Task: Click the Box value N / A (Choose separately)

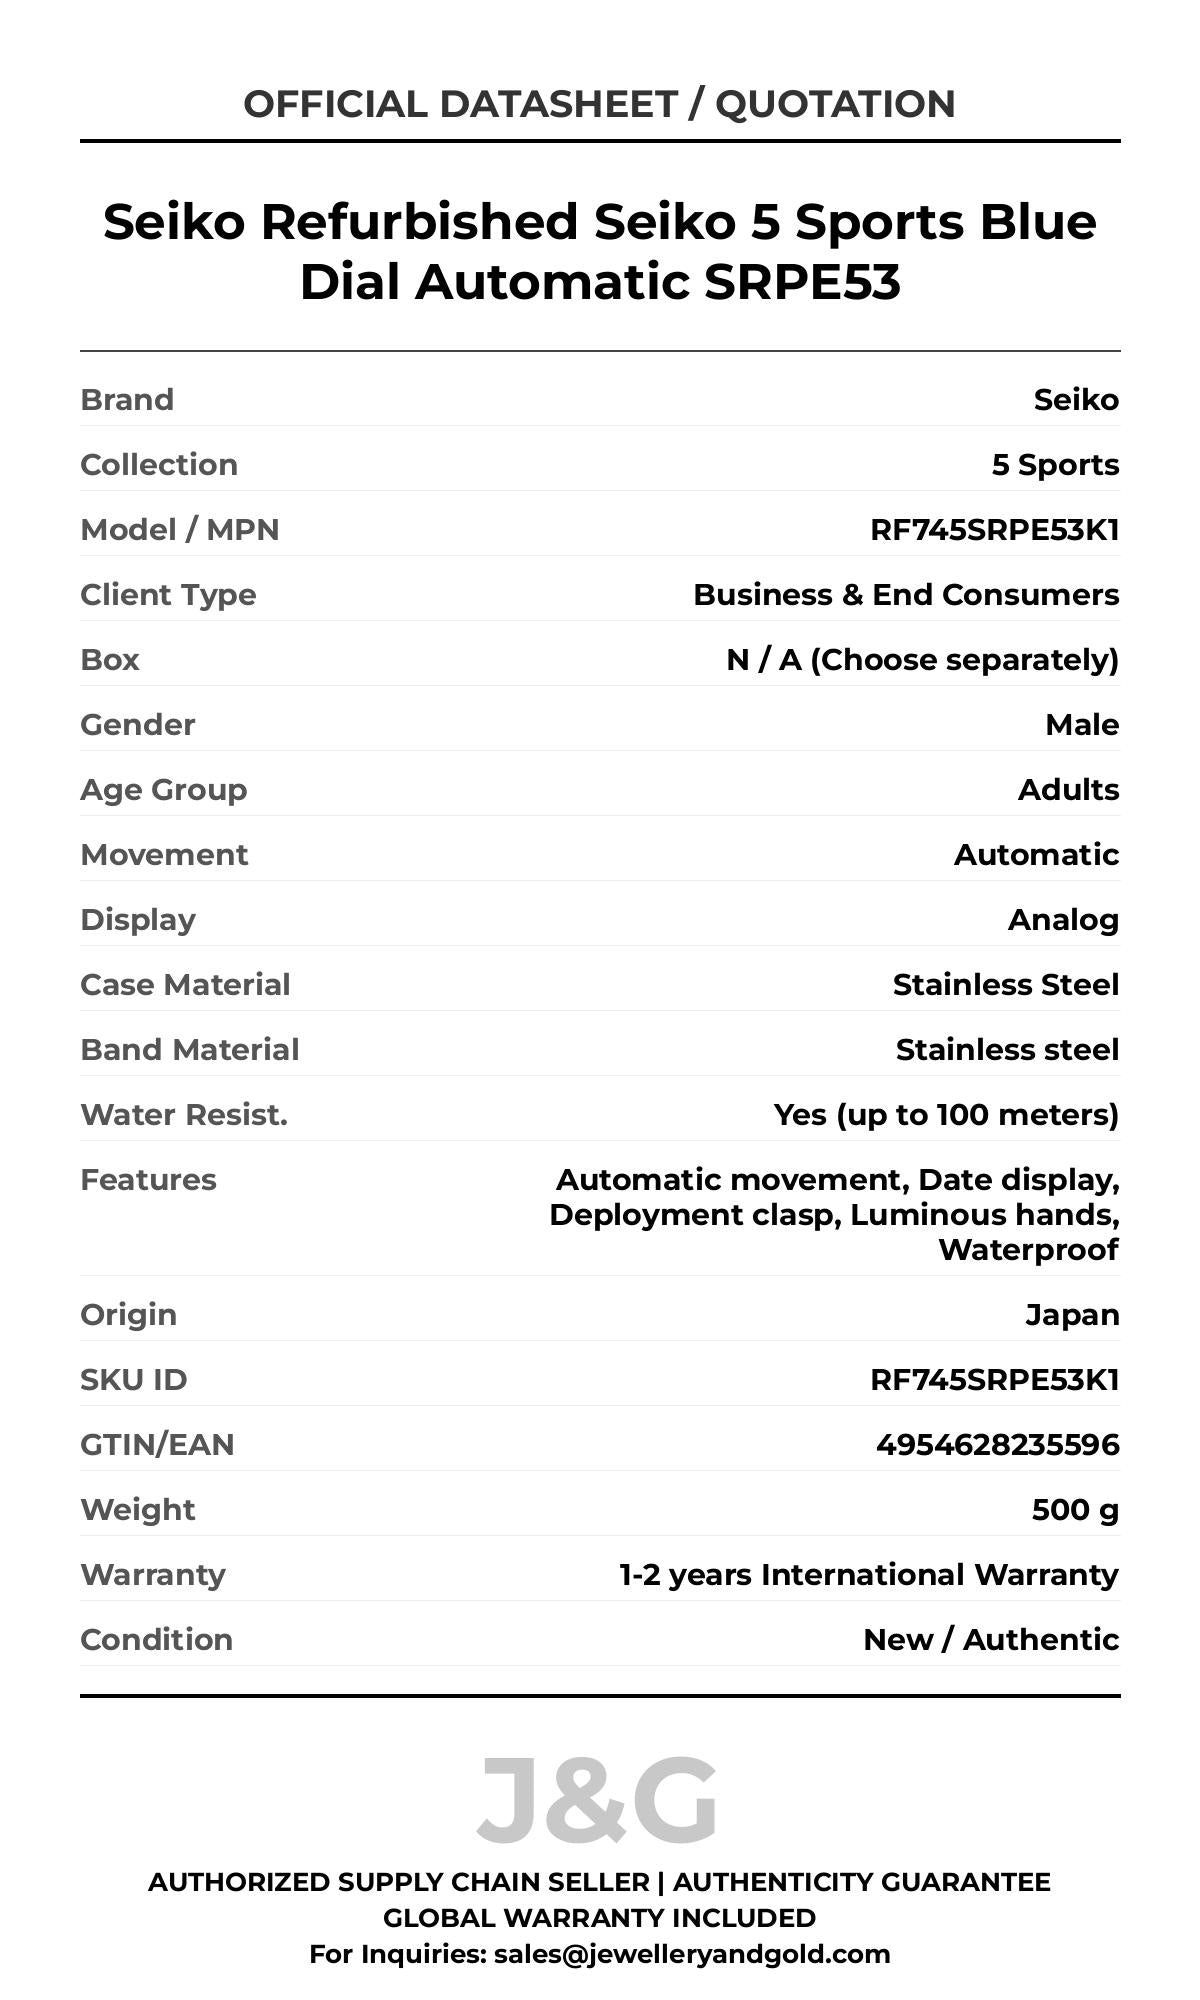Action: click(x=922, y=659)
